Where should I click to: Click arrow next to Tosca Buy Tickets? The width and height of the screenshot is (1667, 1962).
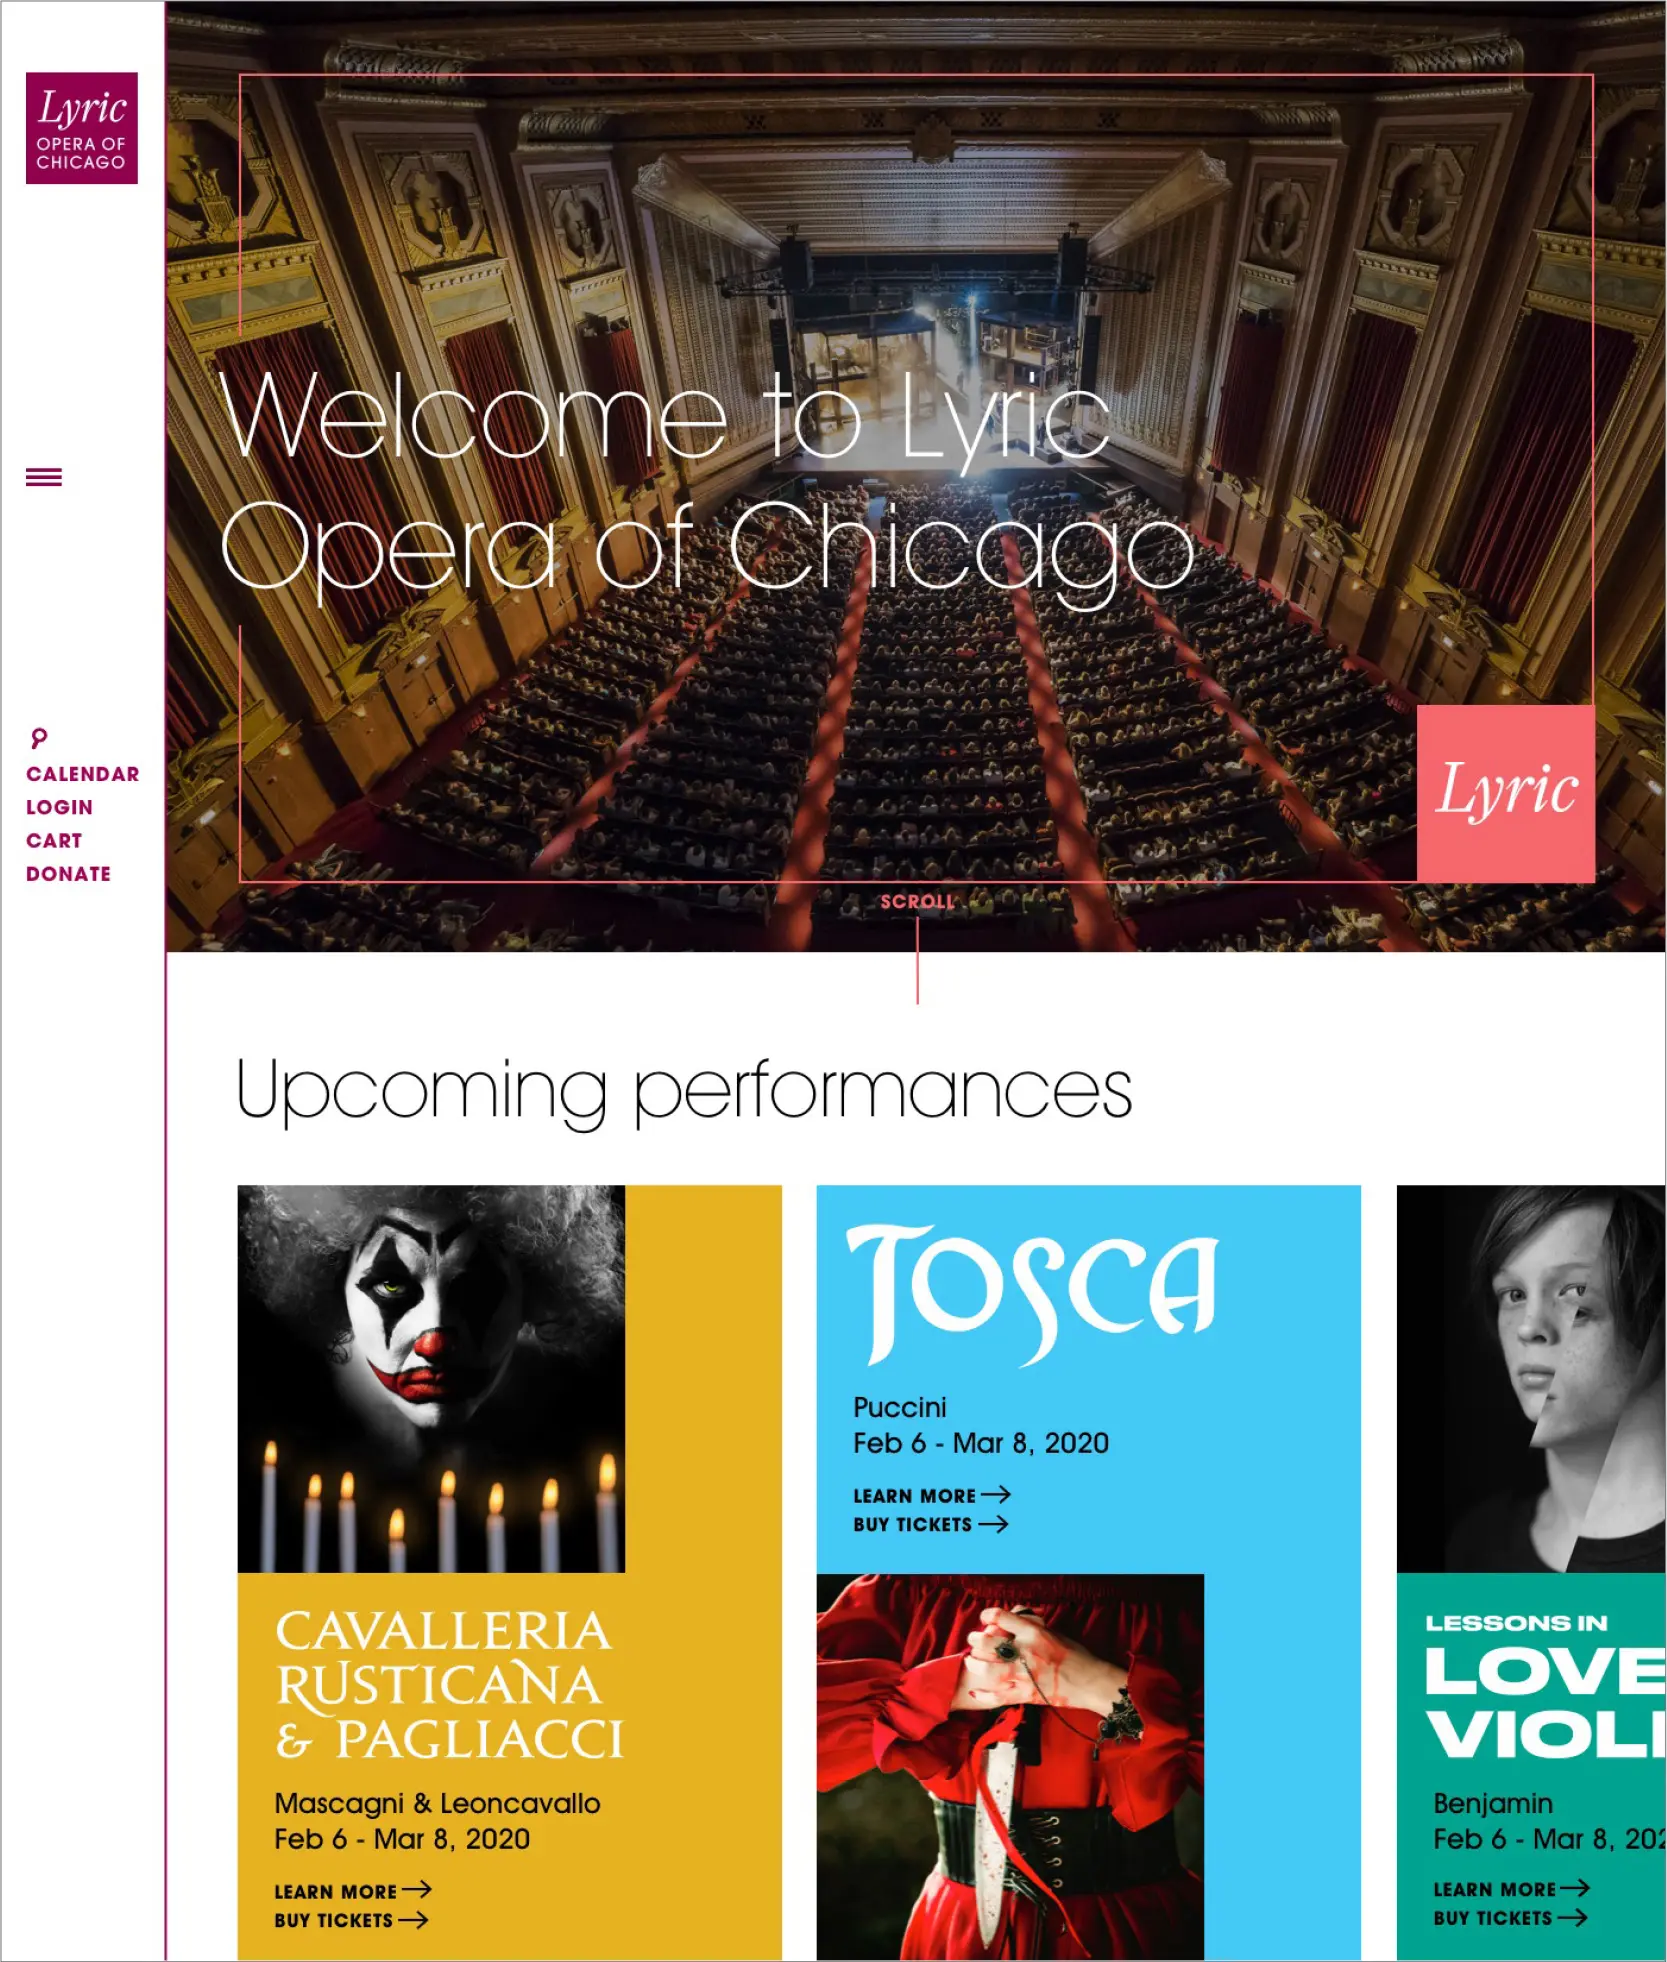(993, 1524)
